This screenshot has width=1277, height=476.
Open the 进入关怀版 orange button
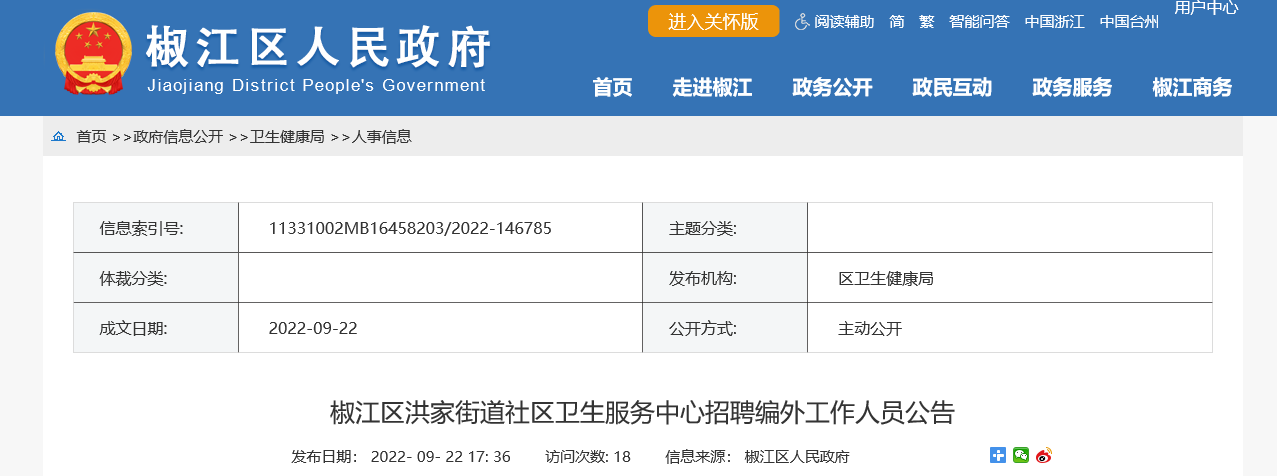[713, 21]
